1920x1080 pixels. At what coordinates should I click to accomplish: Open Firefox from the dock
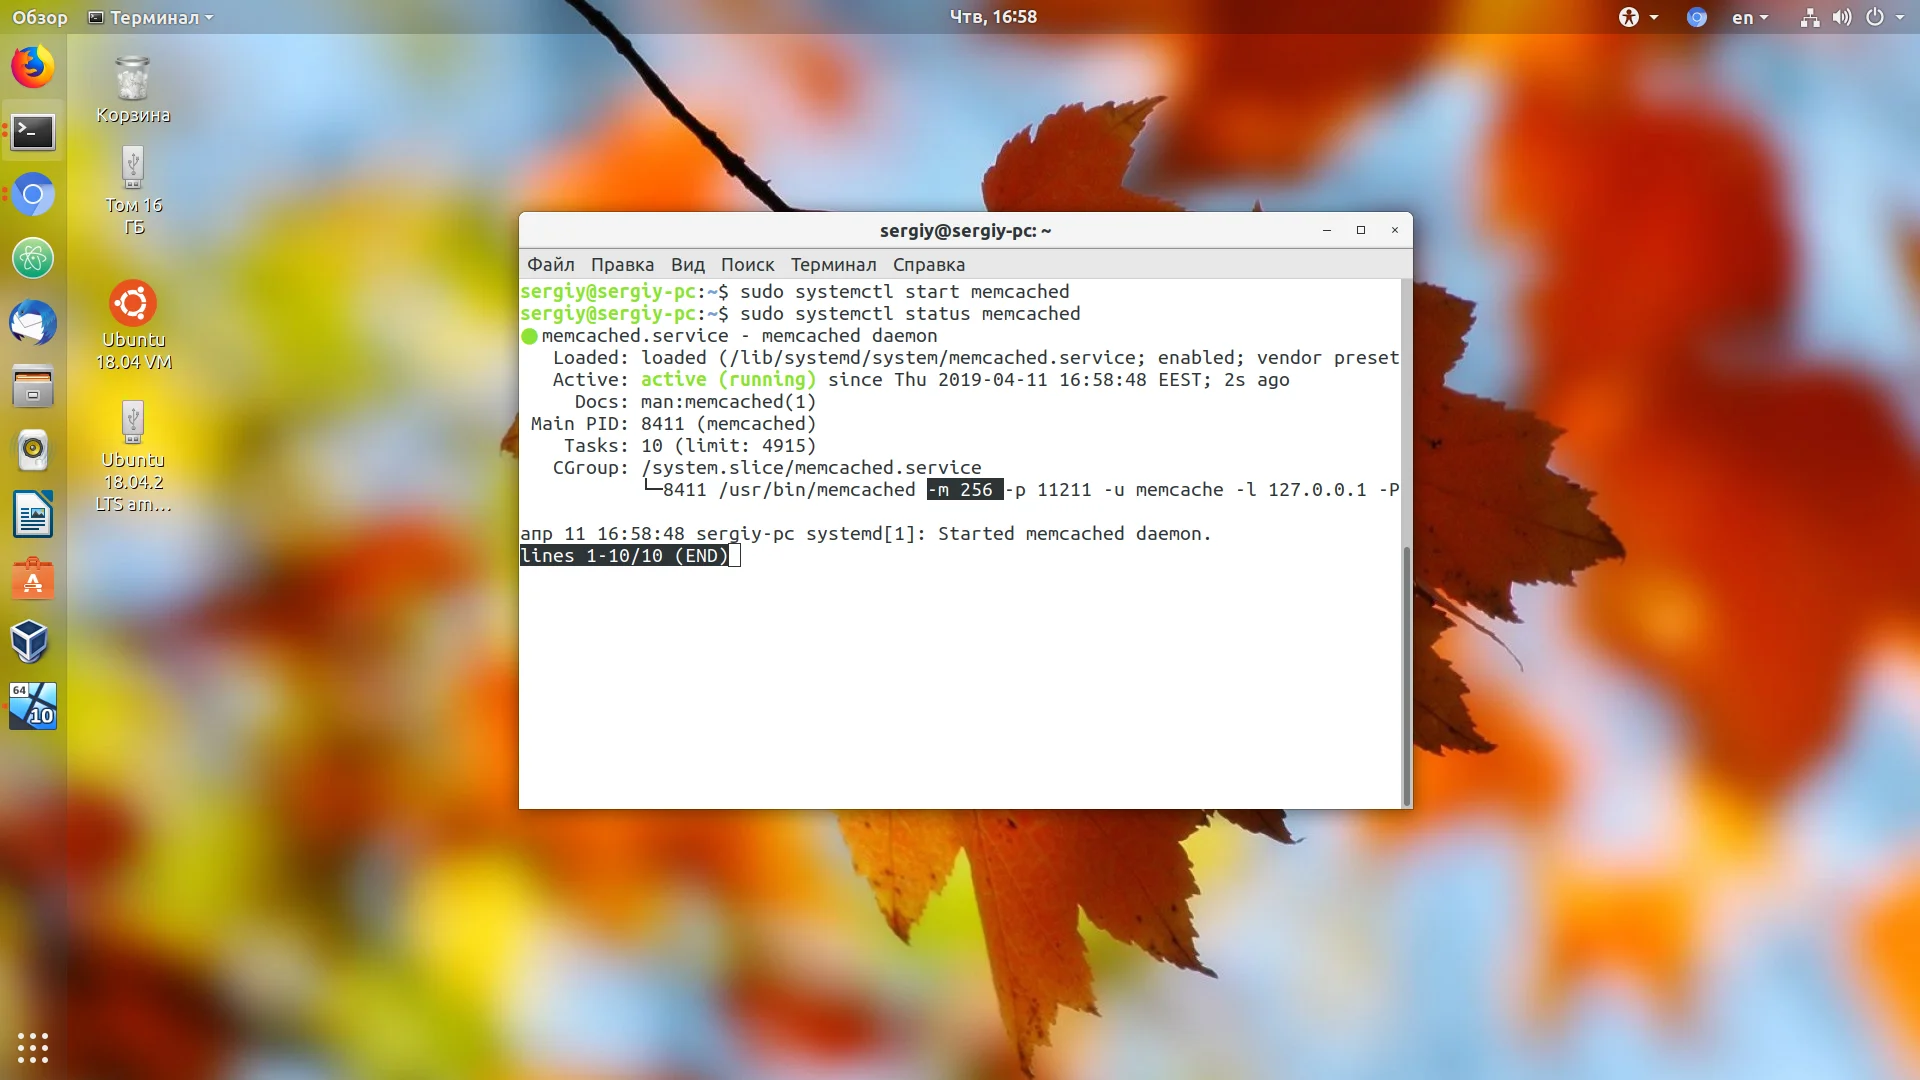click(32, 67)
